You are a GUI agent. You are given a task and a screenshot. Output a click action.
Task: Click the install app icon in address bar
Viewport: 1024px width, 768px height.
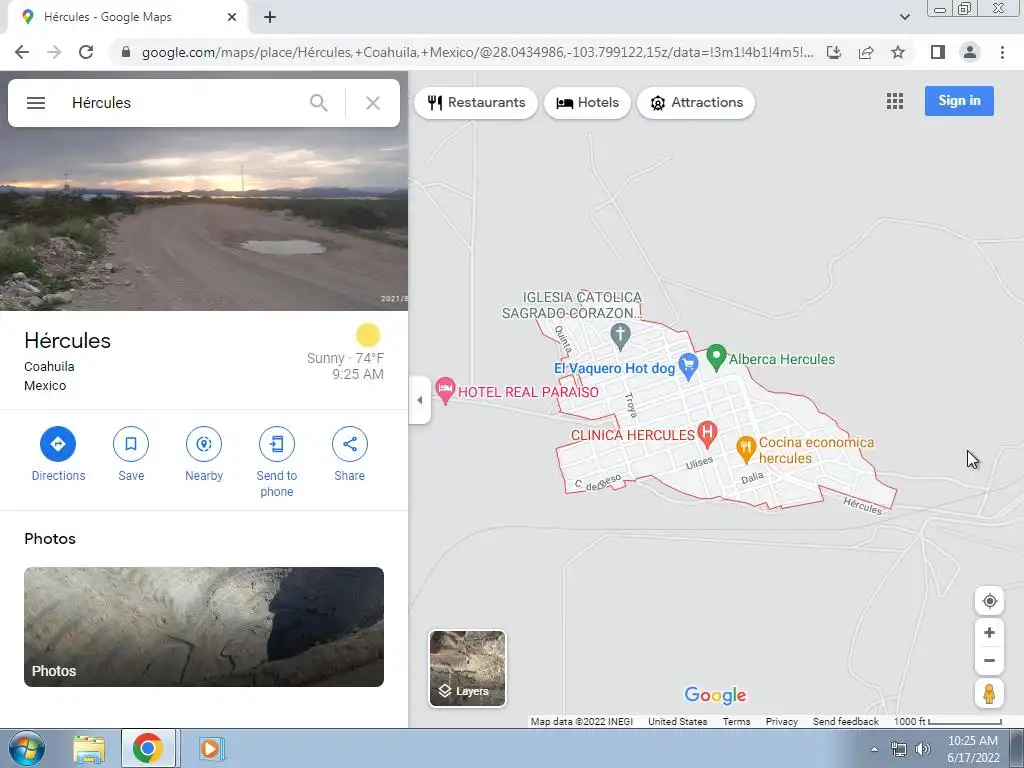click(834, 52)
